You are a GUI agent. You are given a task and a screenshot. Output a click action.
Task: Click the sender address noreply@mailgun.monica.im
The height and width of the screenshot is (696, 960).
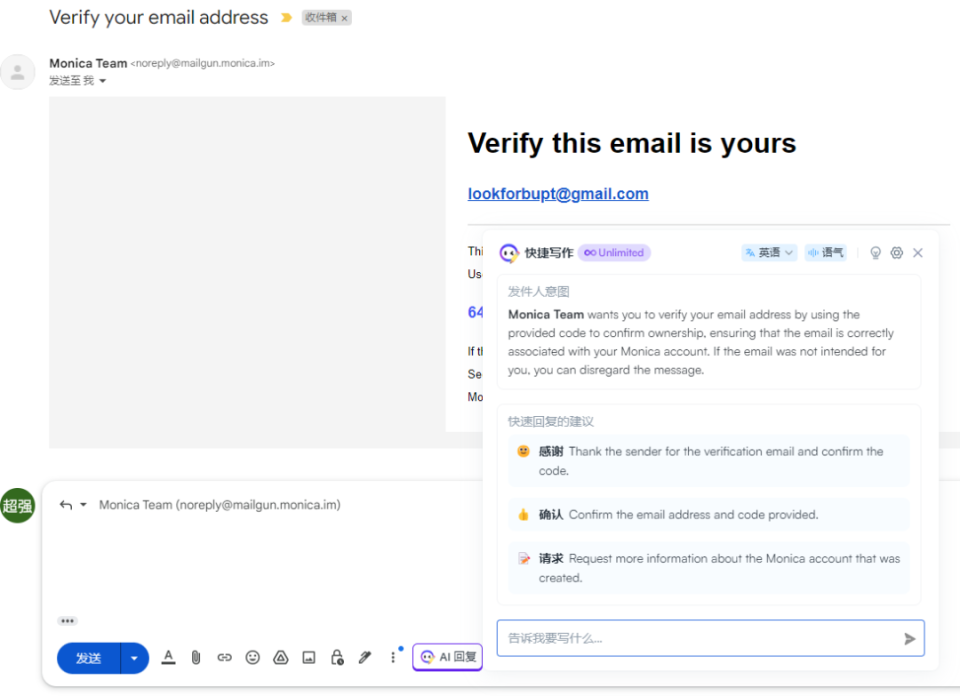(x=203, y=63)
